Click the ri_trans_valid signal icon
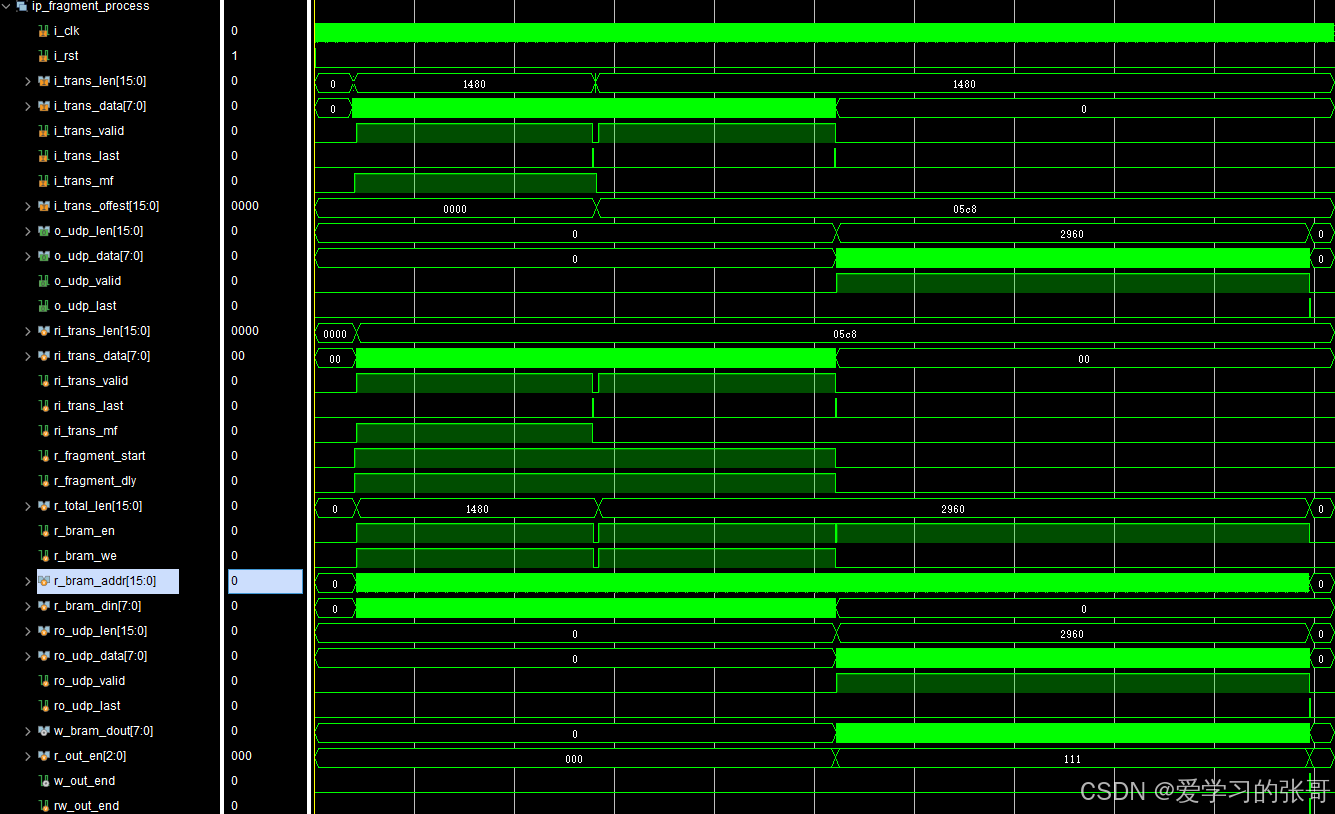The height and width of the screenshot is (814, 1335). click(44, 381)
